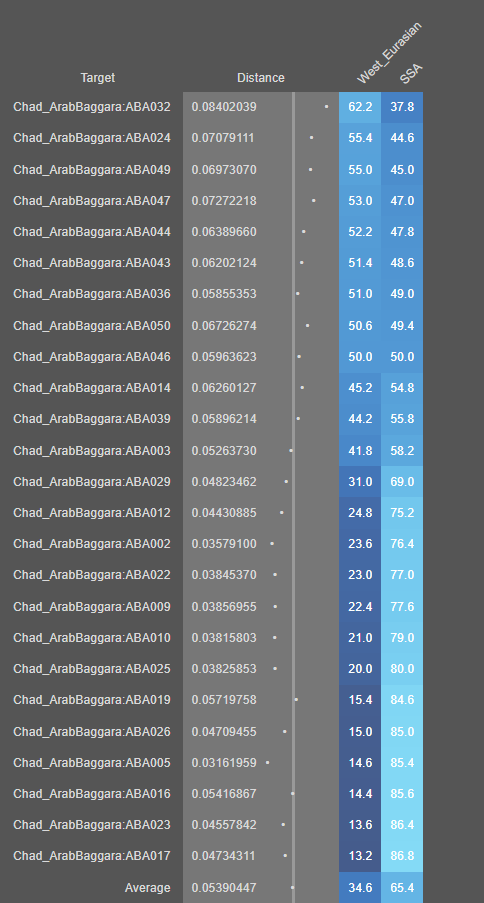Click distance value 0.06973070

coord(224,170)
